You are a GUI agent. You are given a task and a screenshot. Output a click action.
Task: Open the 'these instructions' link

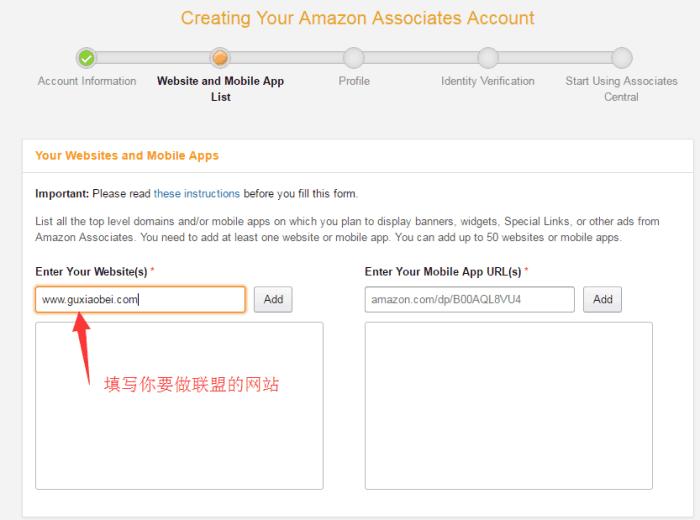[x=197, y=193]
